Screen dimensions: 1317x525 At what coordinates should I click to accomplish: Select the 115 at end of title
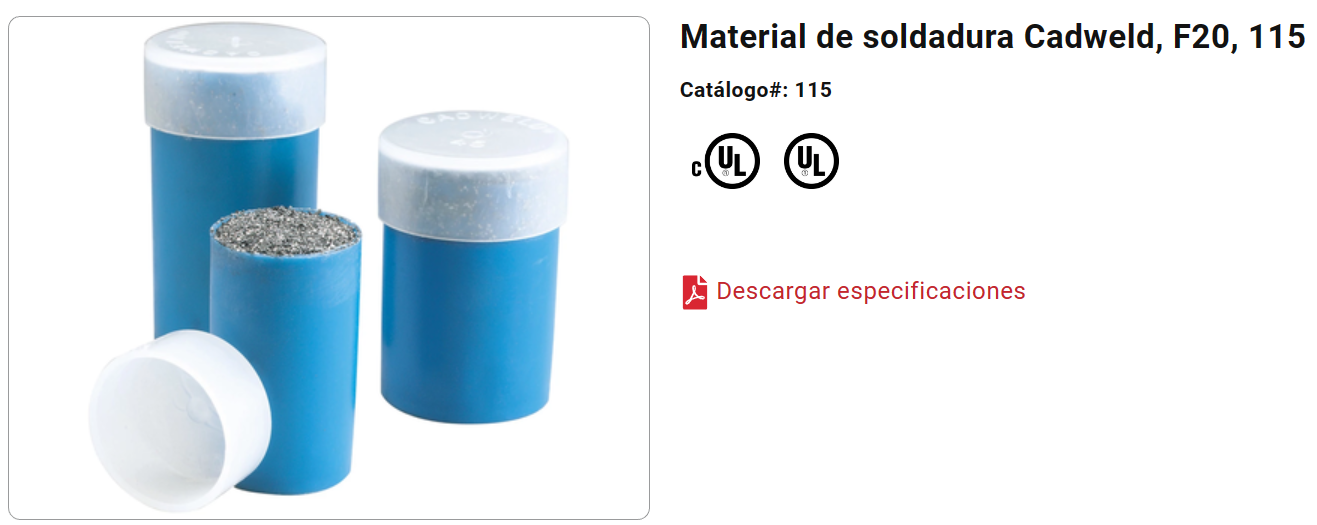pyautogui.click(x=1277, y=38)
